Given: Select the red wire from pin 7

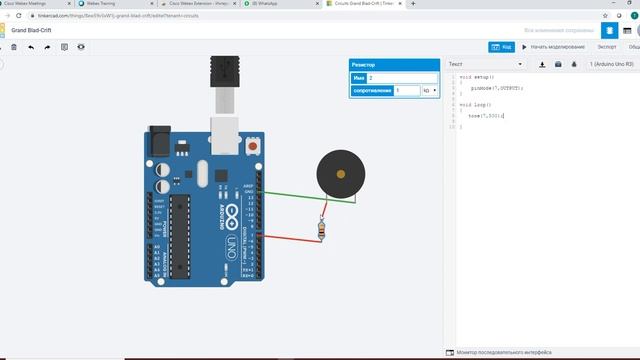Looking at the screenshot, I should pos(289,239).
